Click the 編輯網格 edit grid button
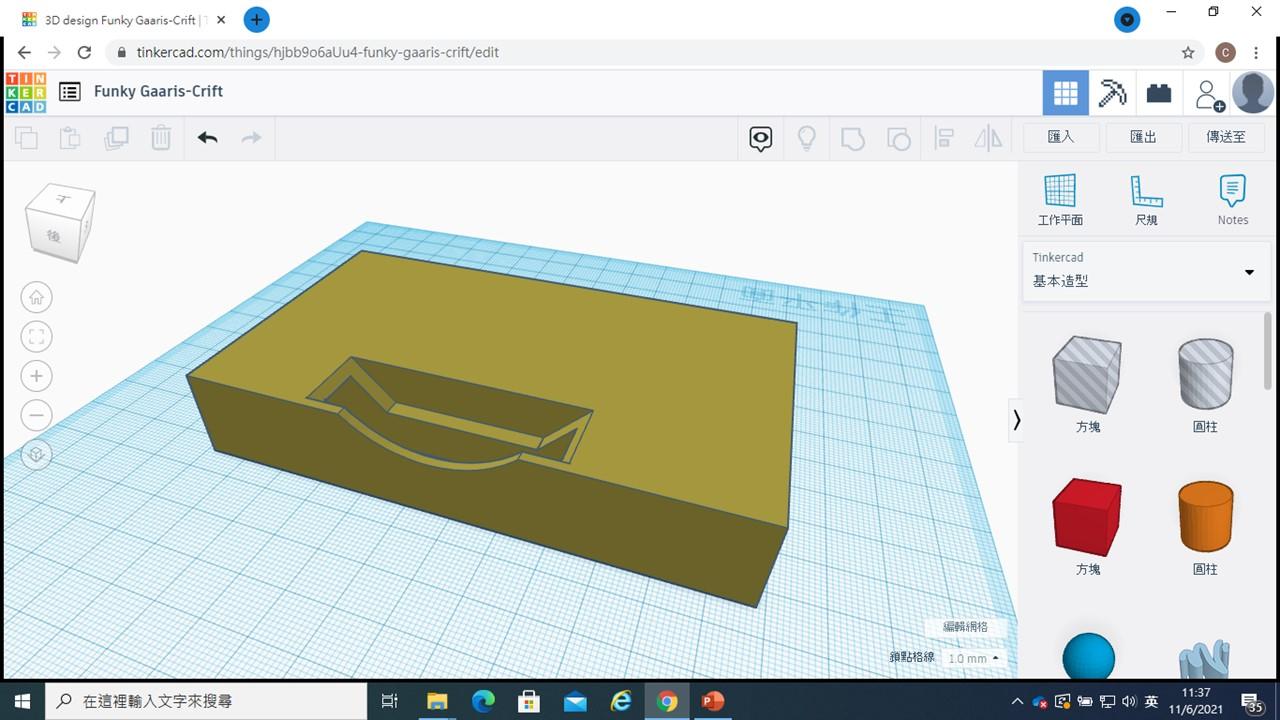Screen dimensions: 1280x720 [x=965, y=627]
